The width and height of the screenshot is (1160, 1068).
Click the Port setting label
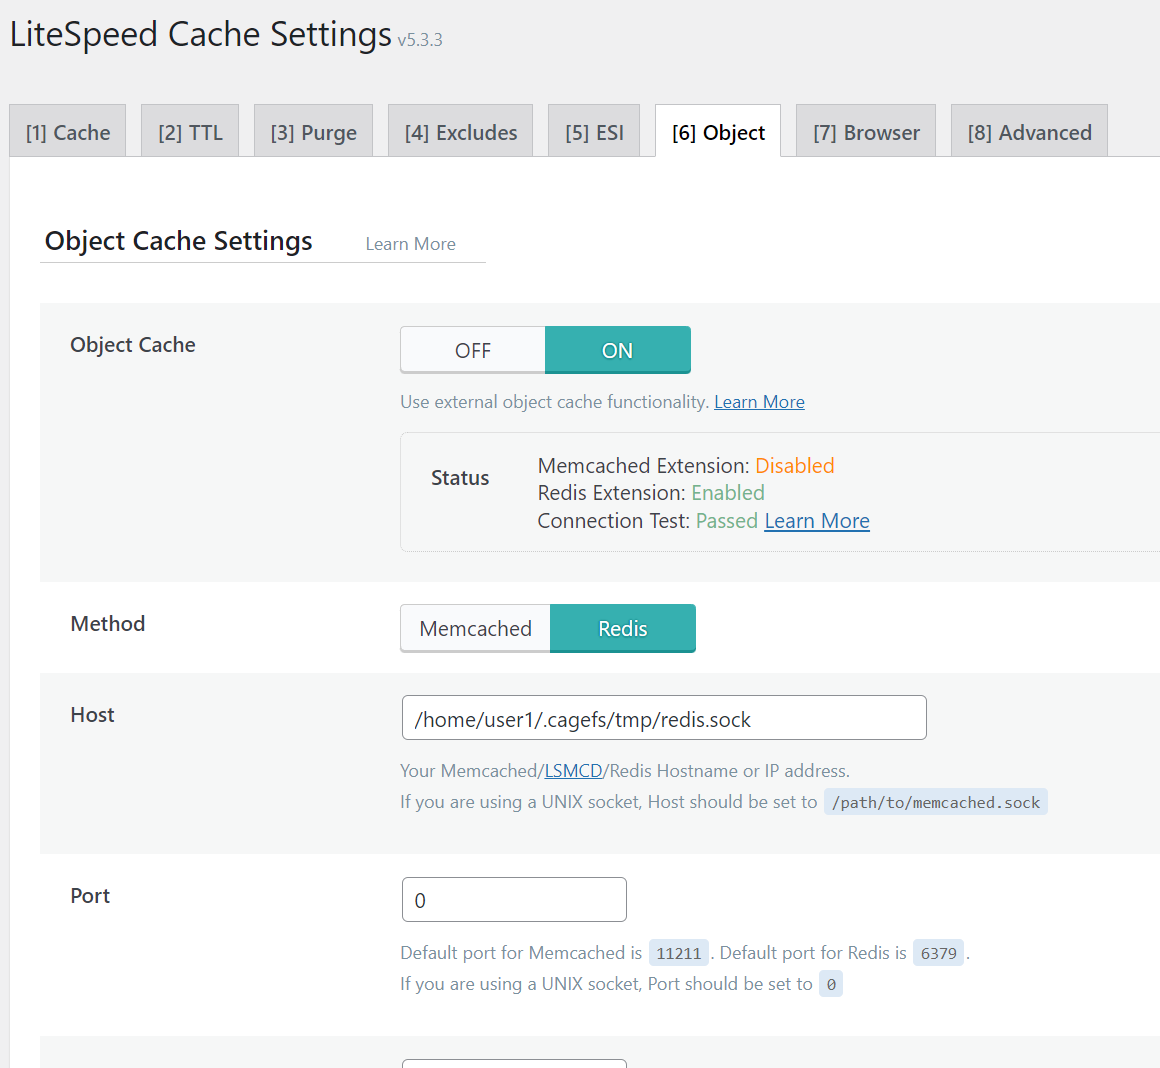point(90,896)
